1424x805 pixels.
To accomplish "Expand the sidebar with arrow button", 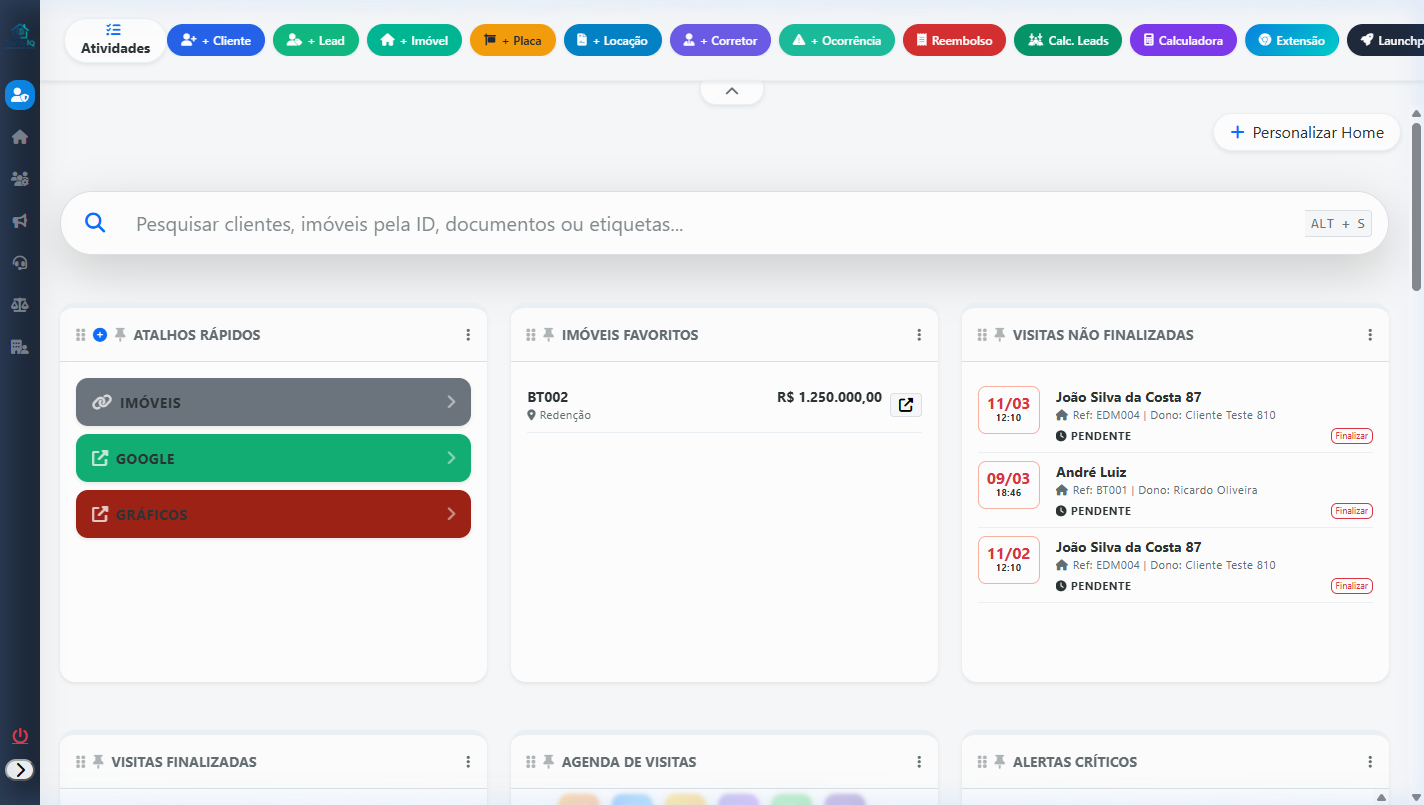I will click(x=20, y=769).
